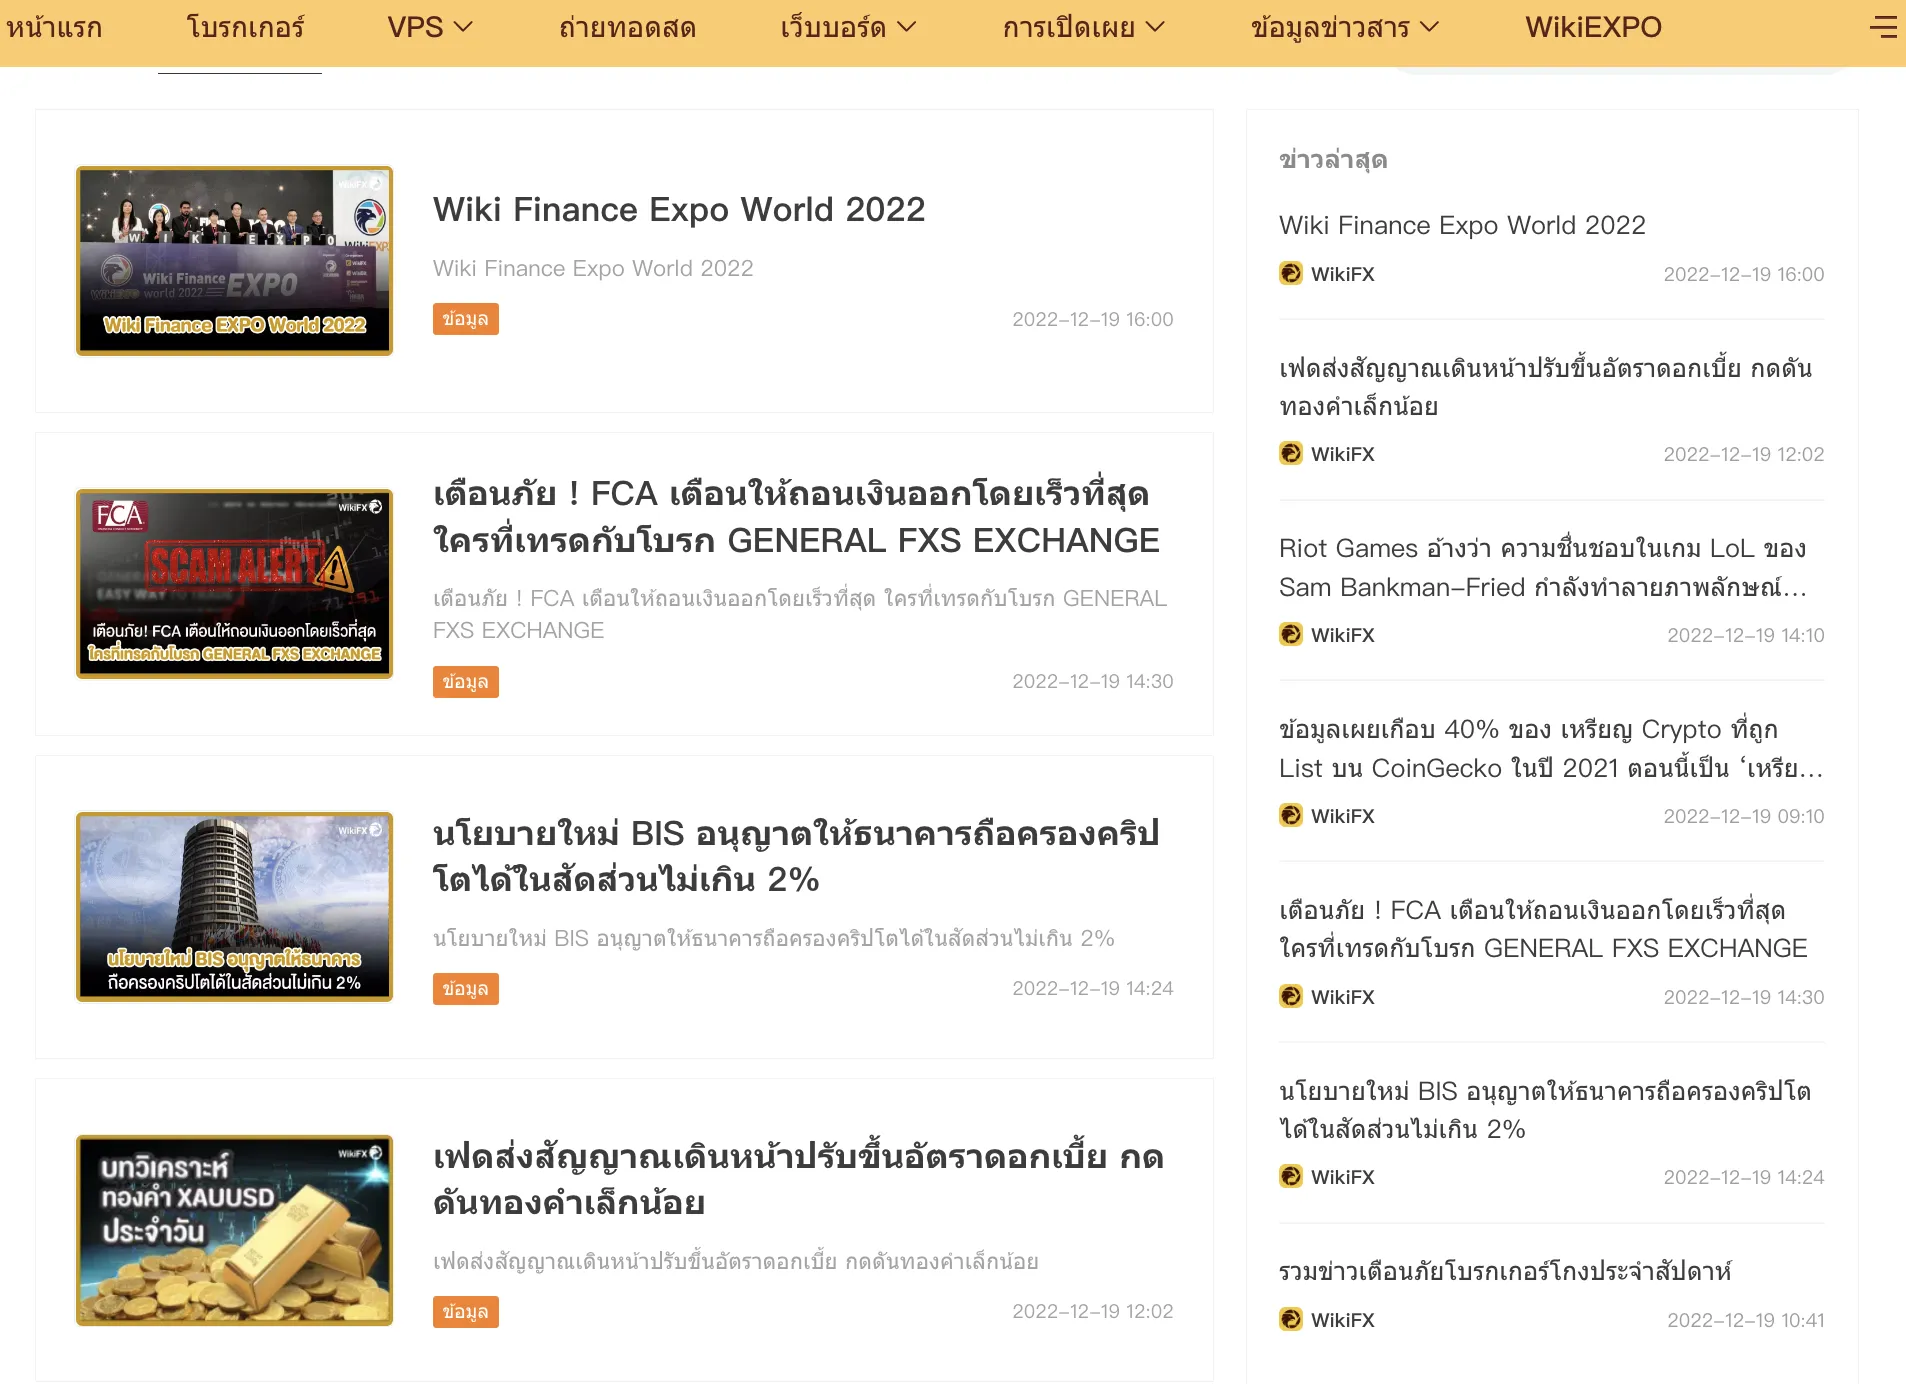The height and width of the screenshot is (1384, 1906).
Task: Open sidebar Fed gold headline
Action: click(1546, 387)
